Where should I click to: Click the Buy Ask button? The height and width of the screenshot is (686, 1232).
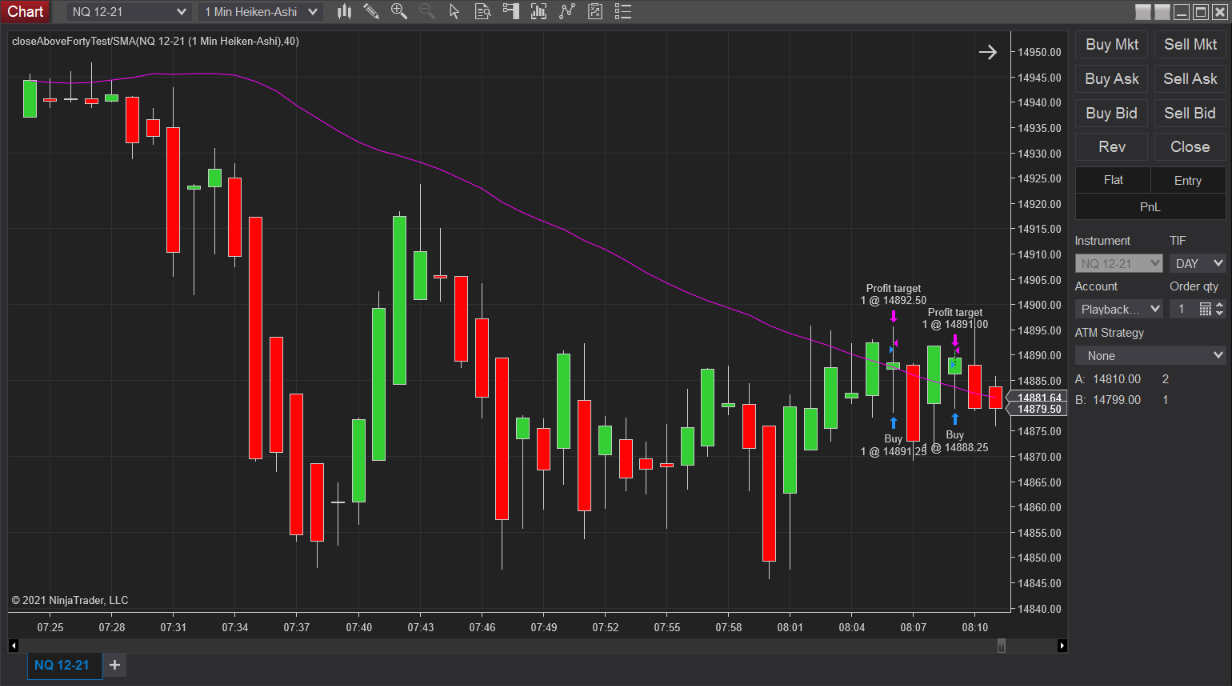point(1112,78)
